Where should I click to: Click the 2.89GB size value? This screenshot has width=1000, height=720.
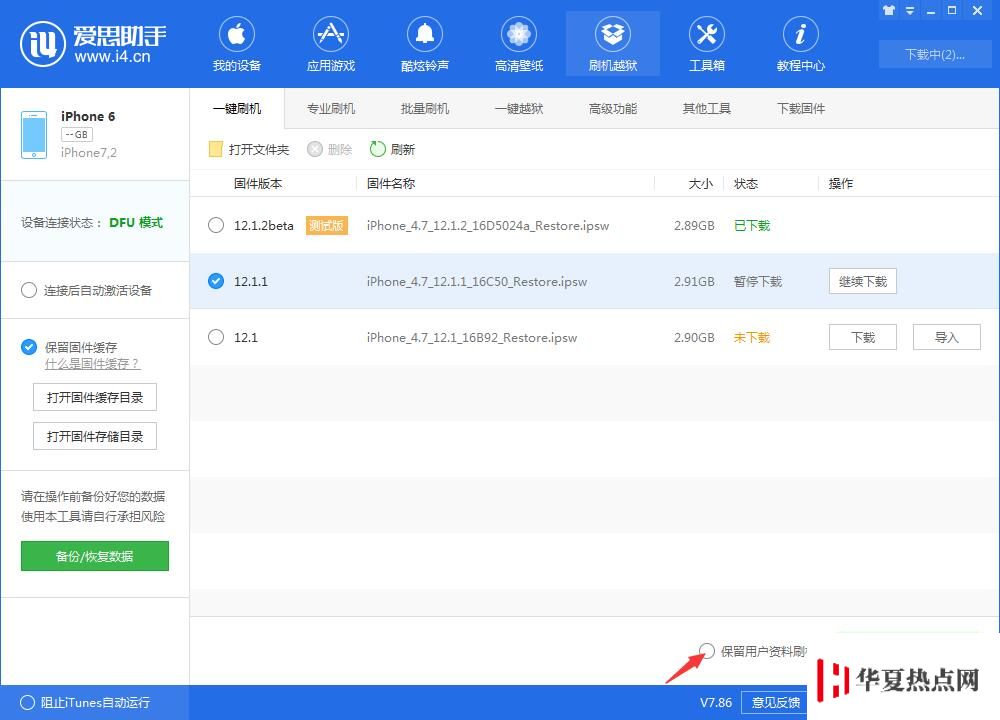[x=694, y=226]
